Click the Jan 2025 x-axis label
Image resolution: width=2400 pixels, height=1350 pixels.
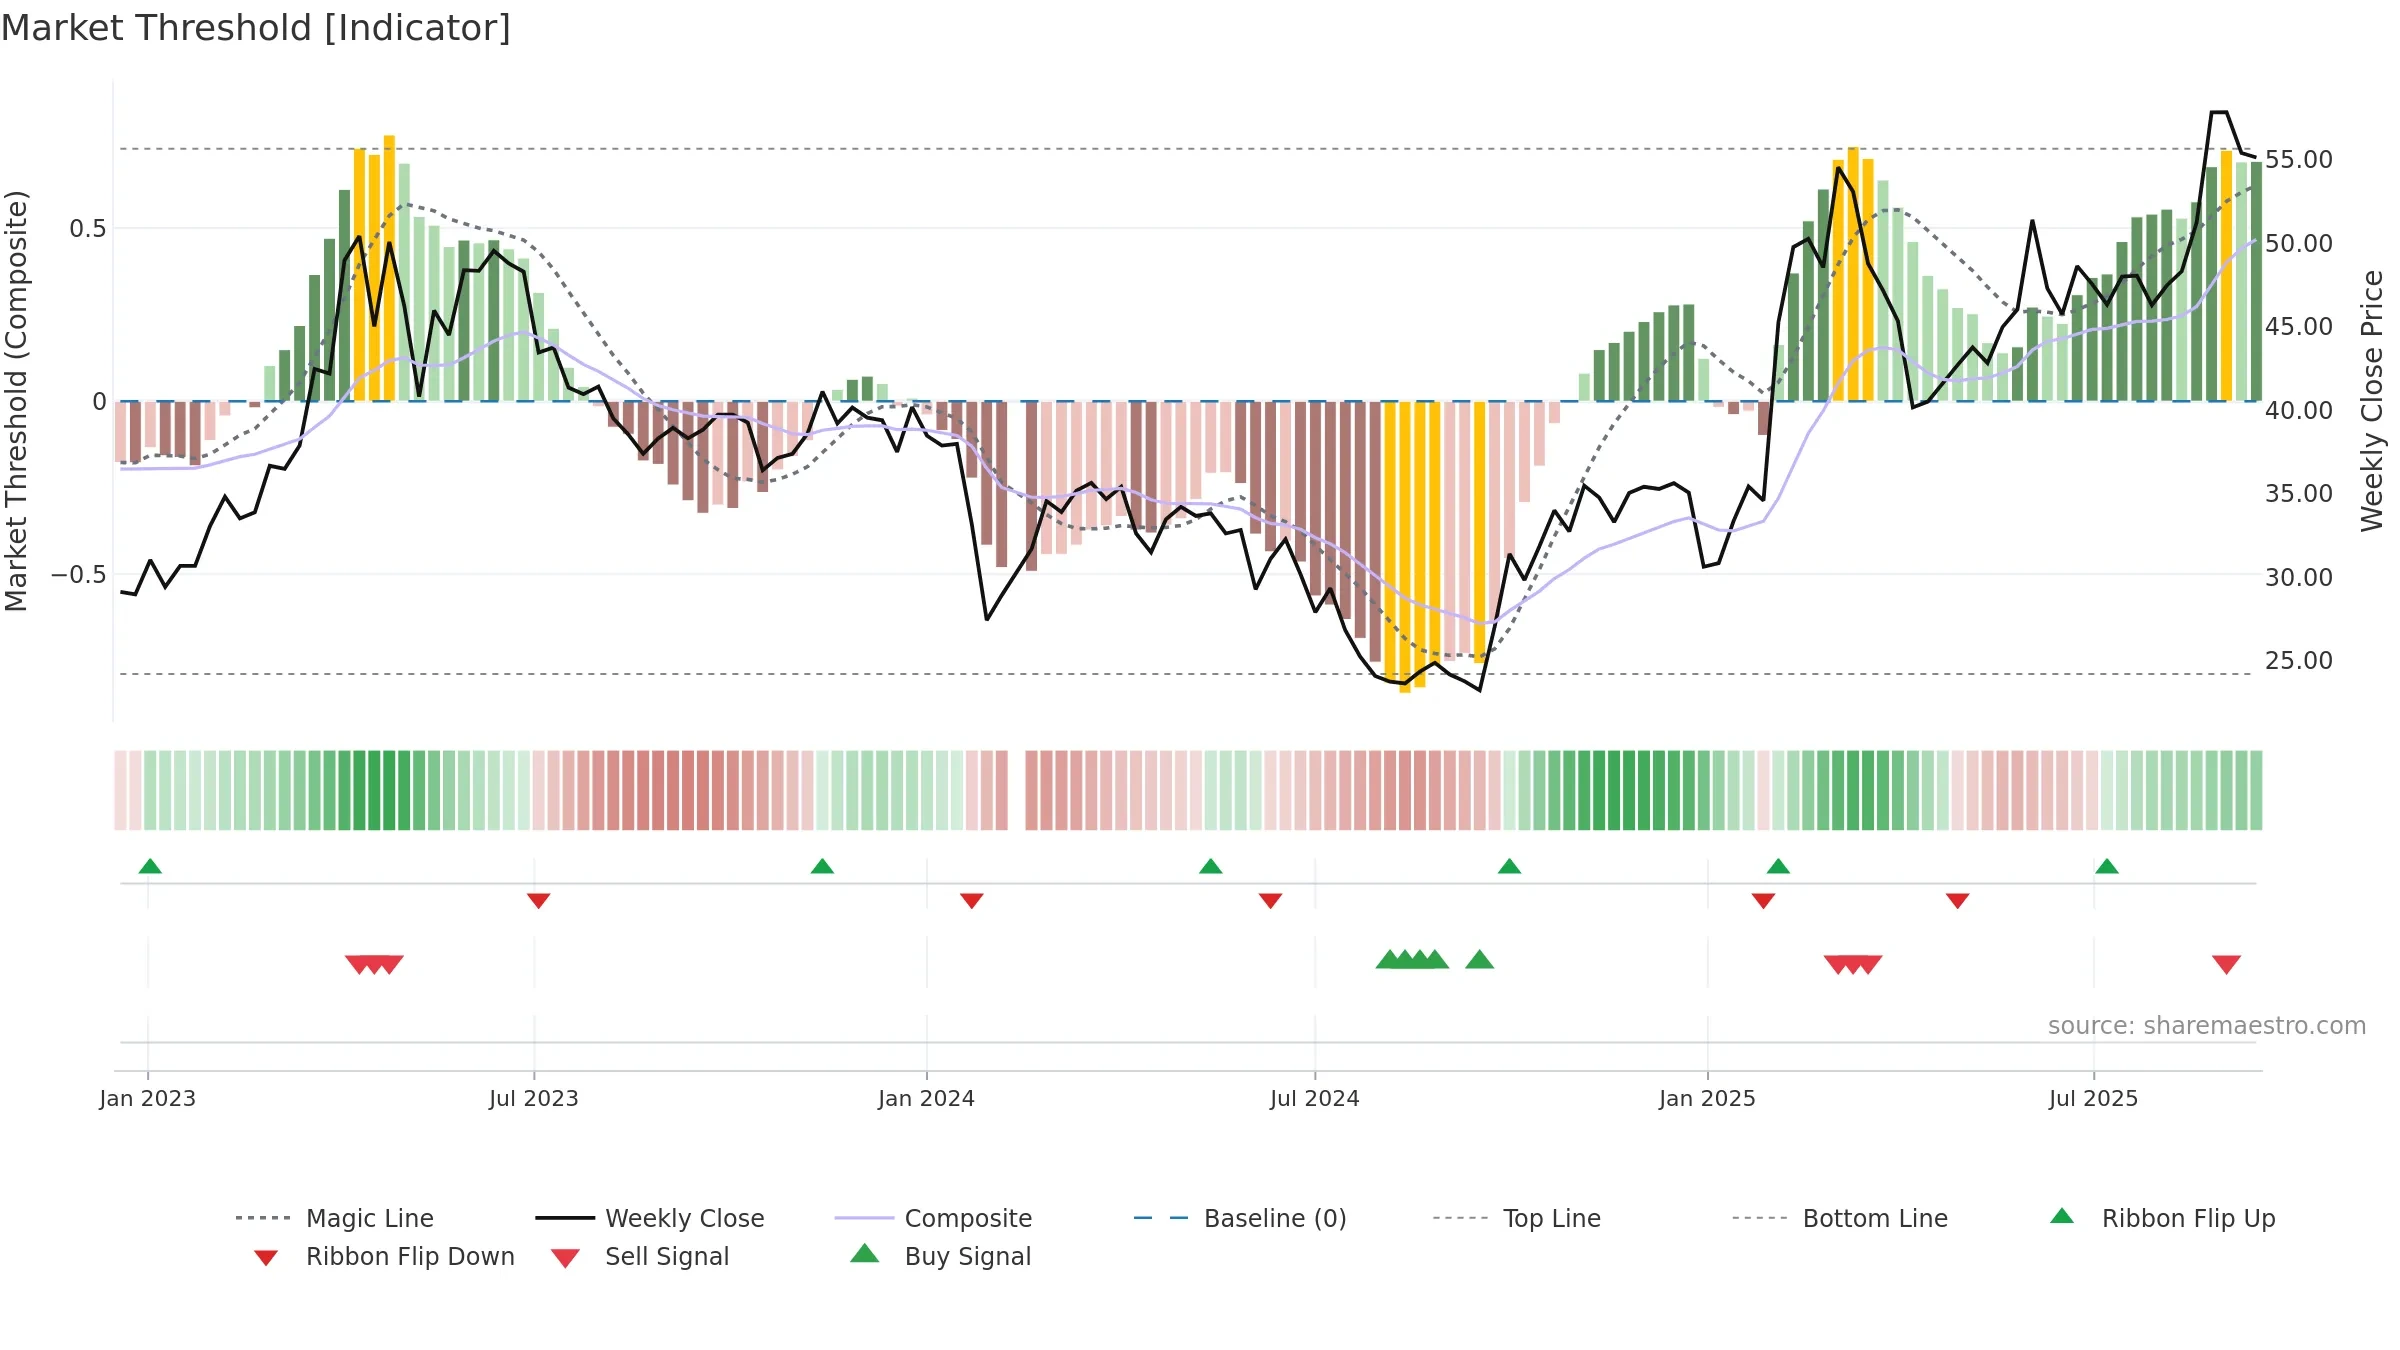point(1707,1098)
